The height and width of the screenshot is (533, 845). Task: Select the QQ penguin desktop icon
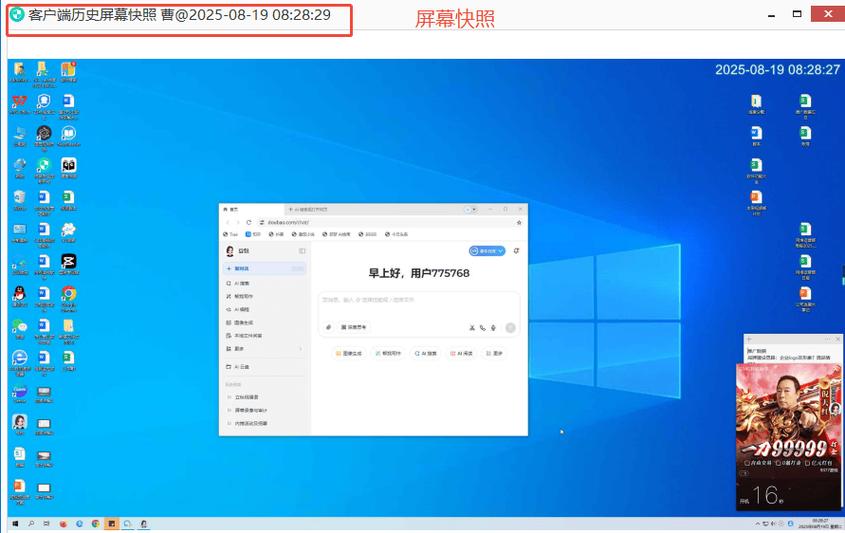click(x=19, y=296)
